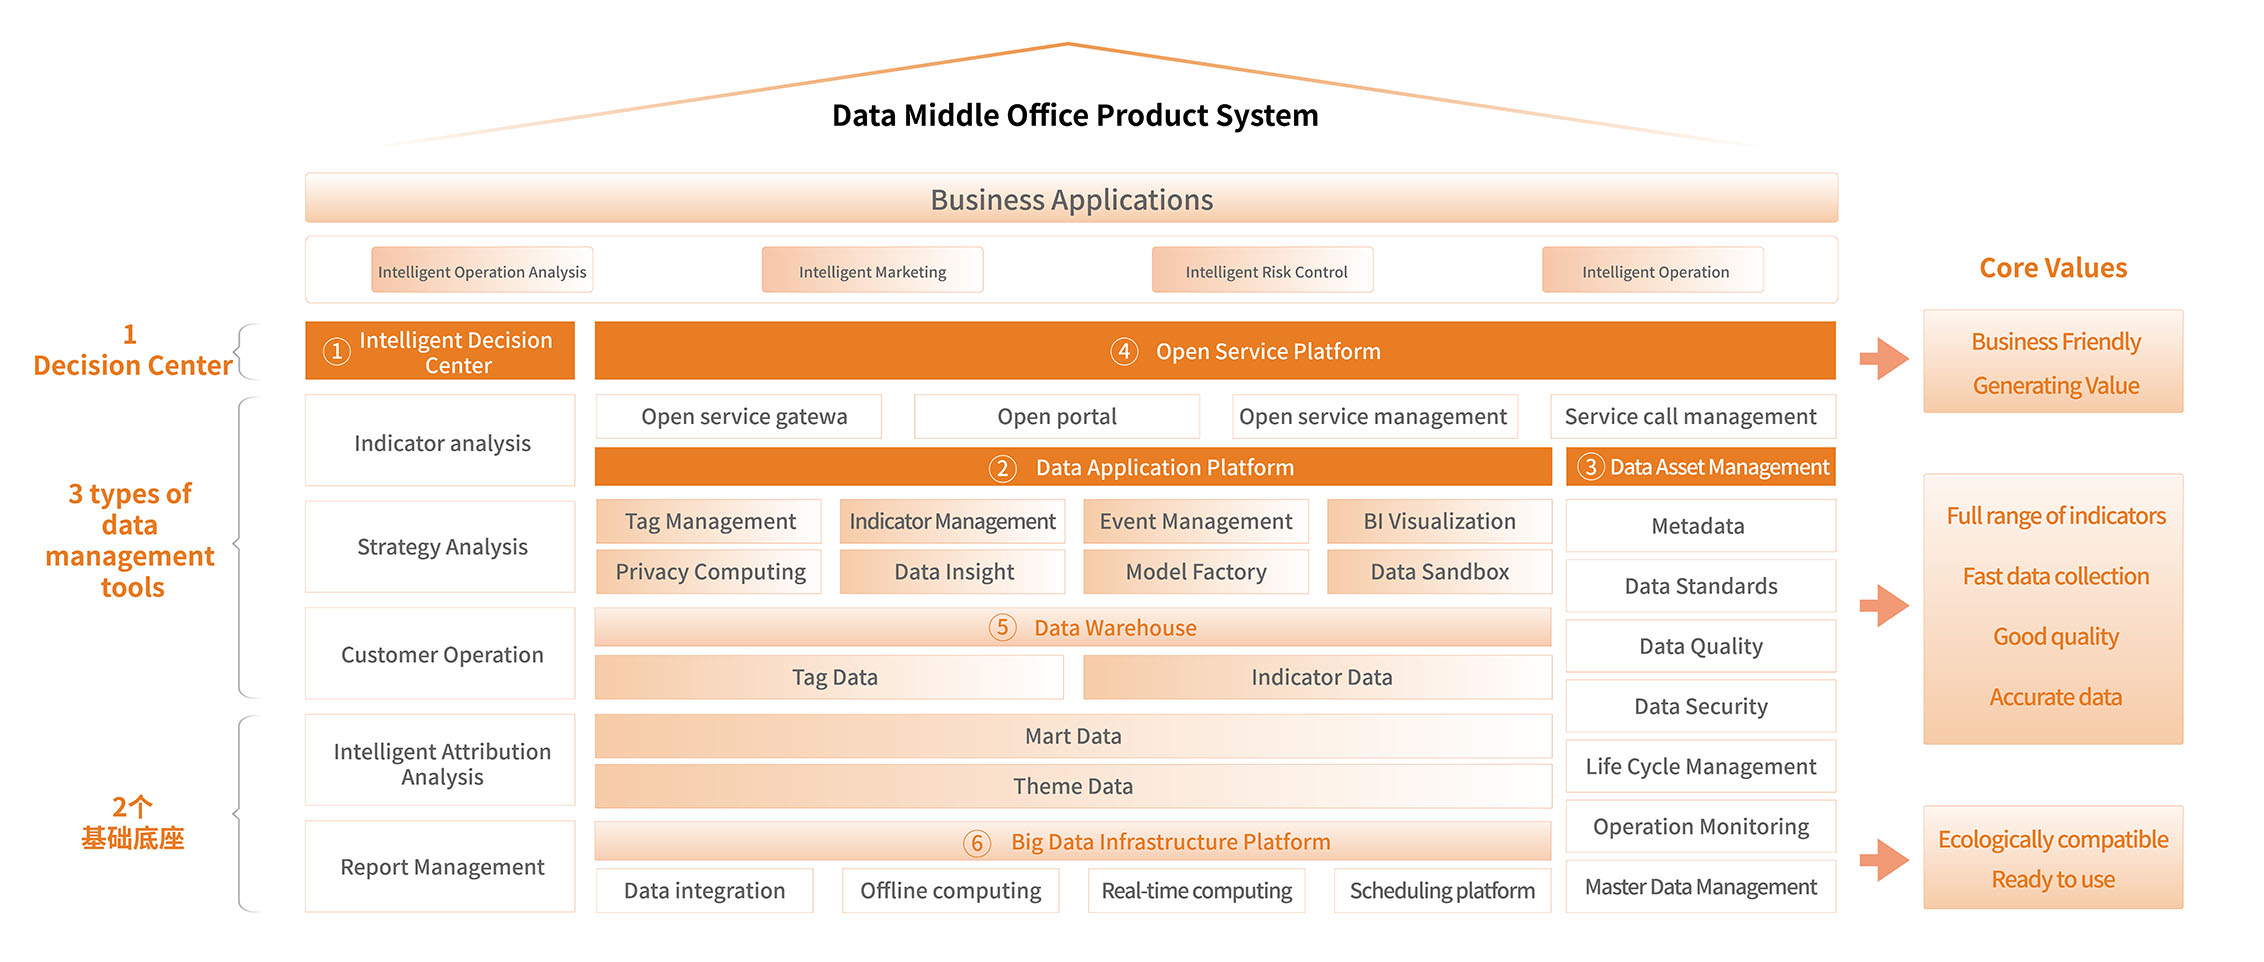Click the circled 4 beside Open Service Platform
This screenshot has height=962, width=2264.
pos(1124,352)
